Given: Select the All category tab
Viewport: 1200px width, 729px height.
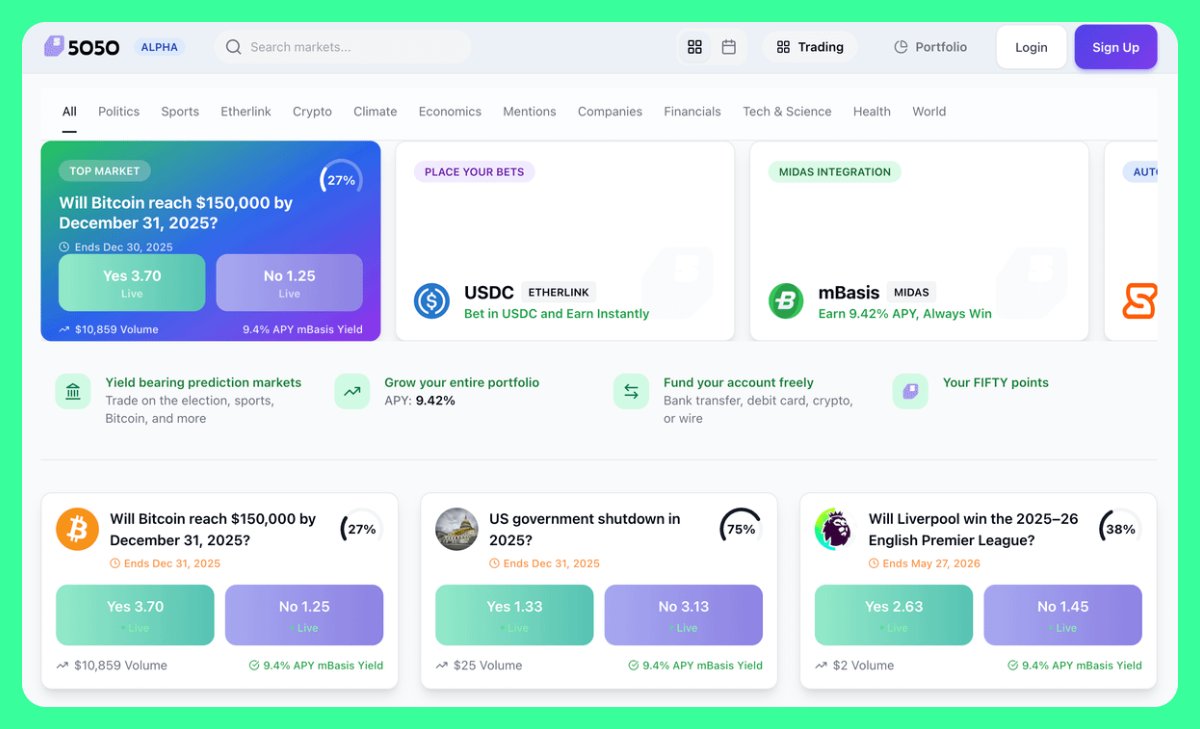Looking at the screenshot, I should [x=69, y=112].
